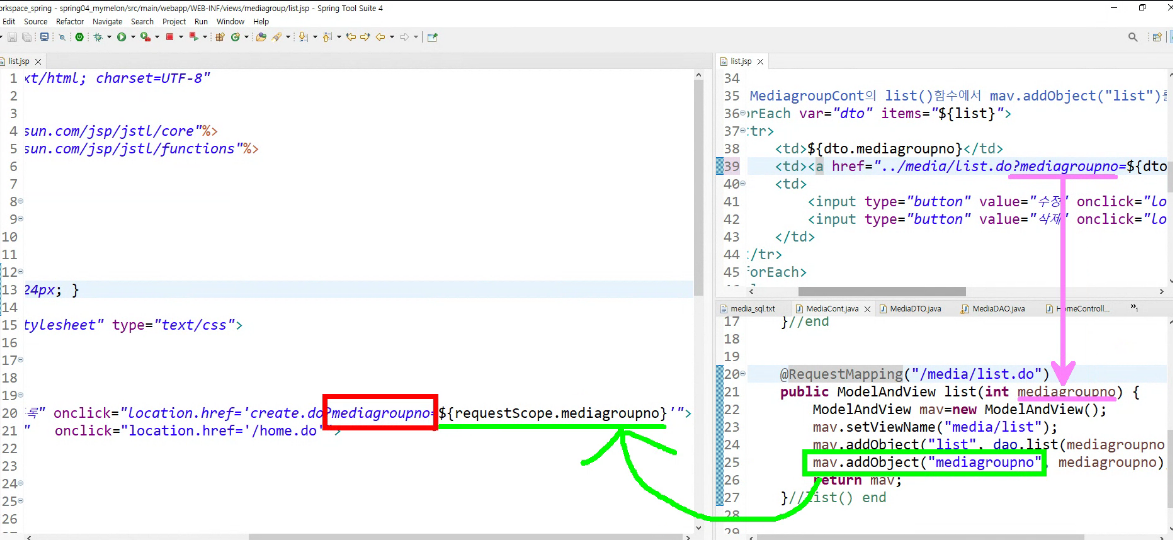Switch to the MediaDTO.java tab
1173x540 pixels.
[913, 308]
